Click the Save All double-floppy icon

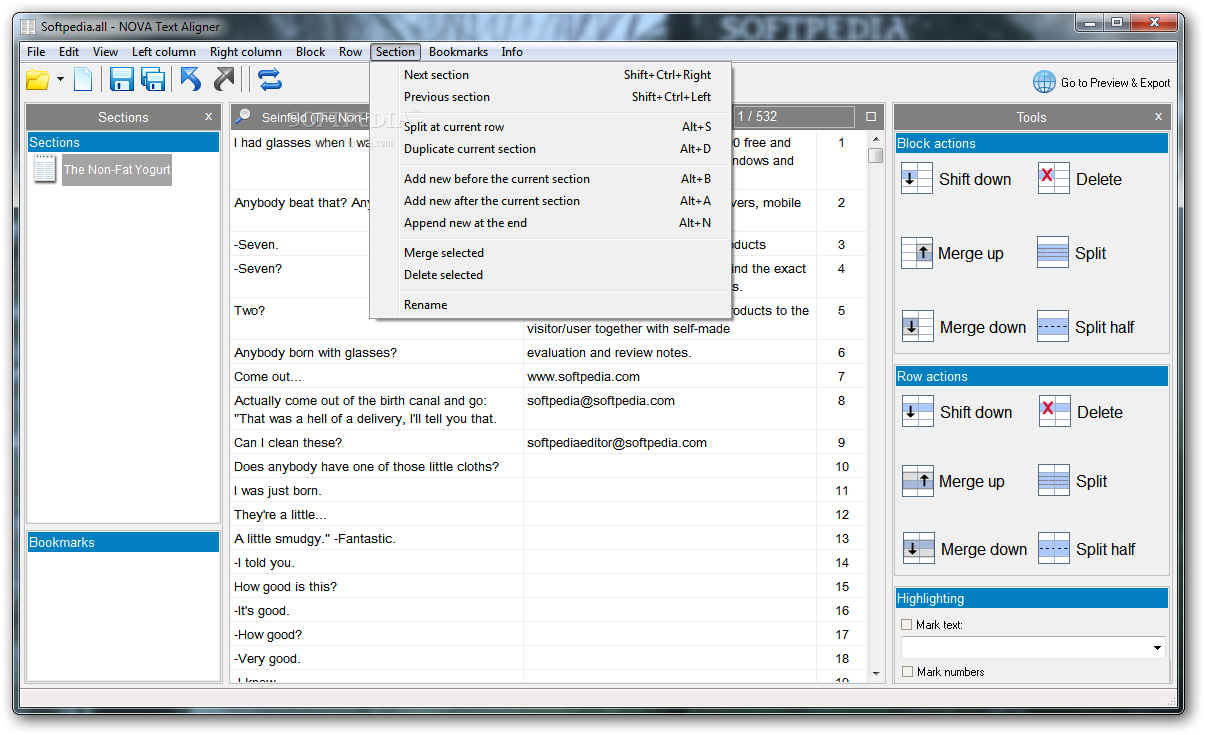153,80
